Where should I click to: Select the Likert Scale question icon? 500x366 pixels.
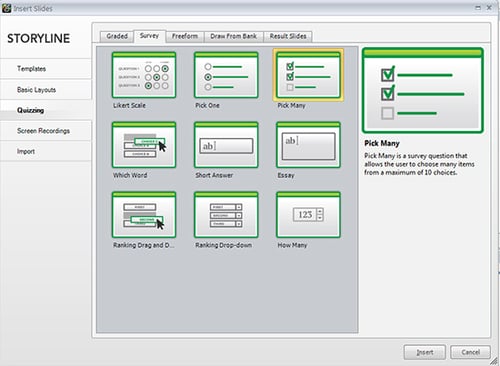tap(144, 75)
